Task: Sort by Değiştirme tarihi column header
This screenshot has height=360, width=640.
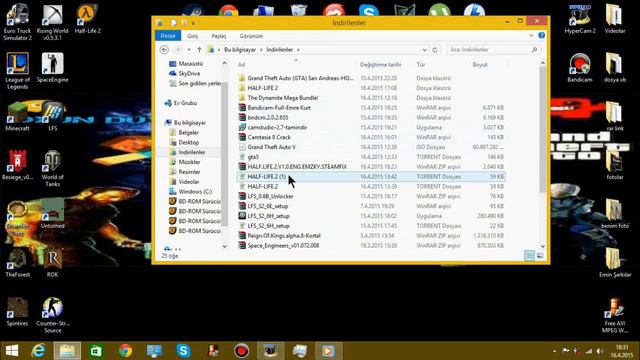Action: [x=380, y=64]
